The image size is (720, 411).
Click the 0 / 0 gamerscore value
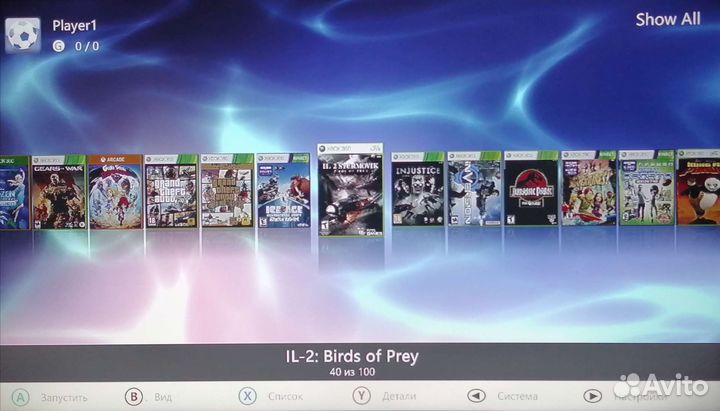[87, 46]
